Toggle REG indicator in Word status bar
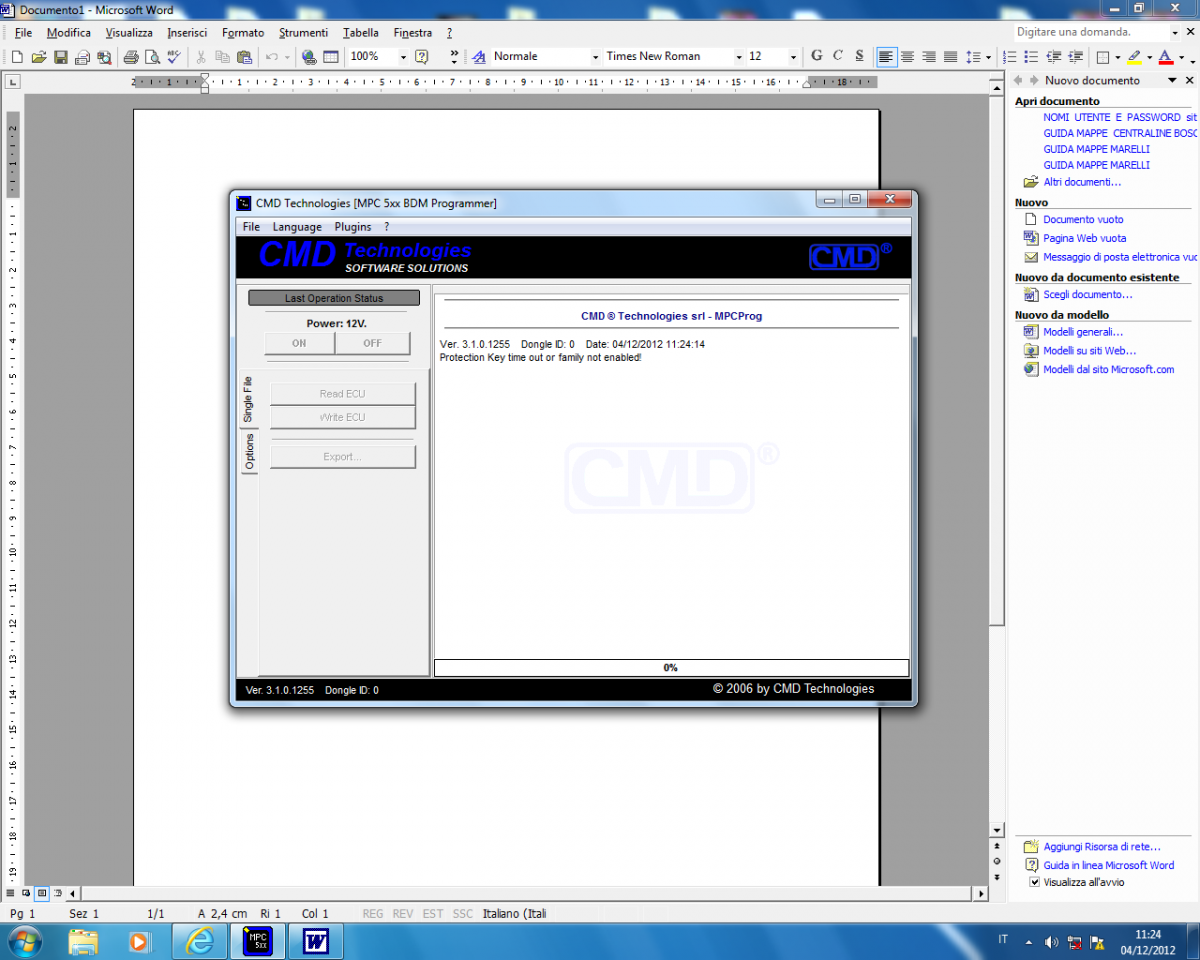The image size is (1200, 960). click(372, 913)
